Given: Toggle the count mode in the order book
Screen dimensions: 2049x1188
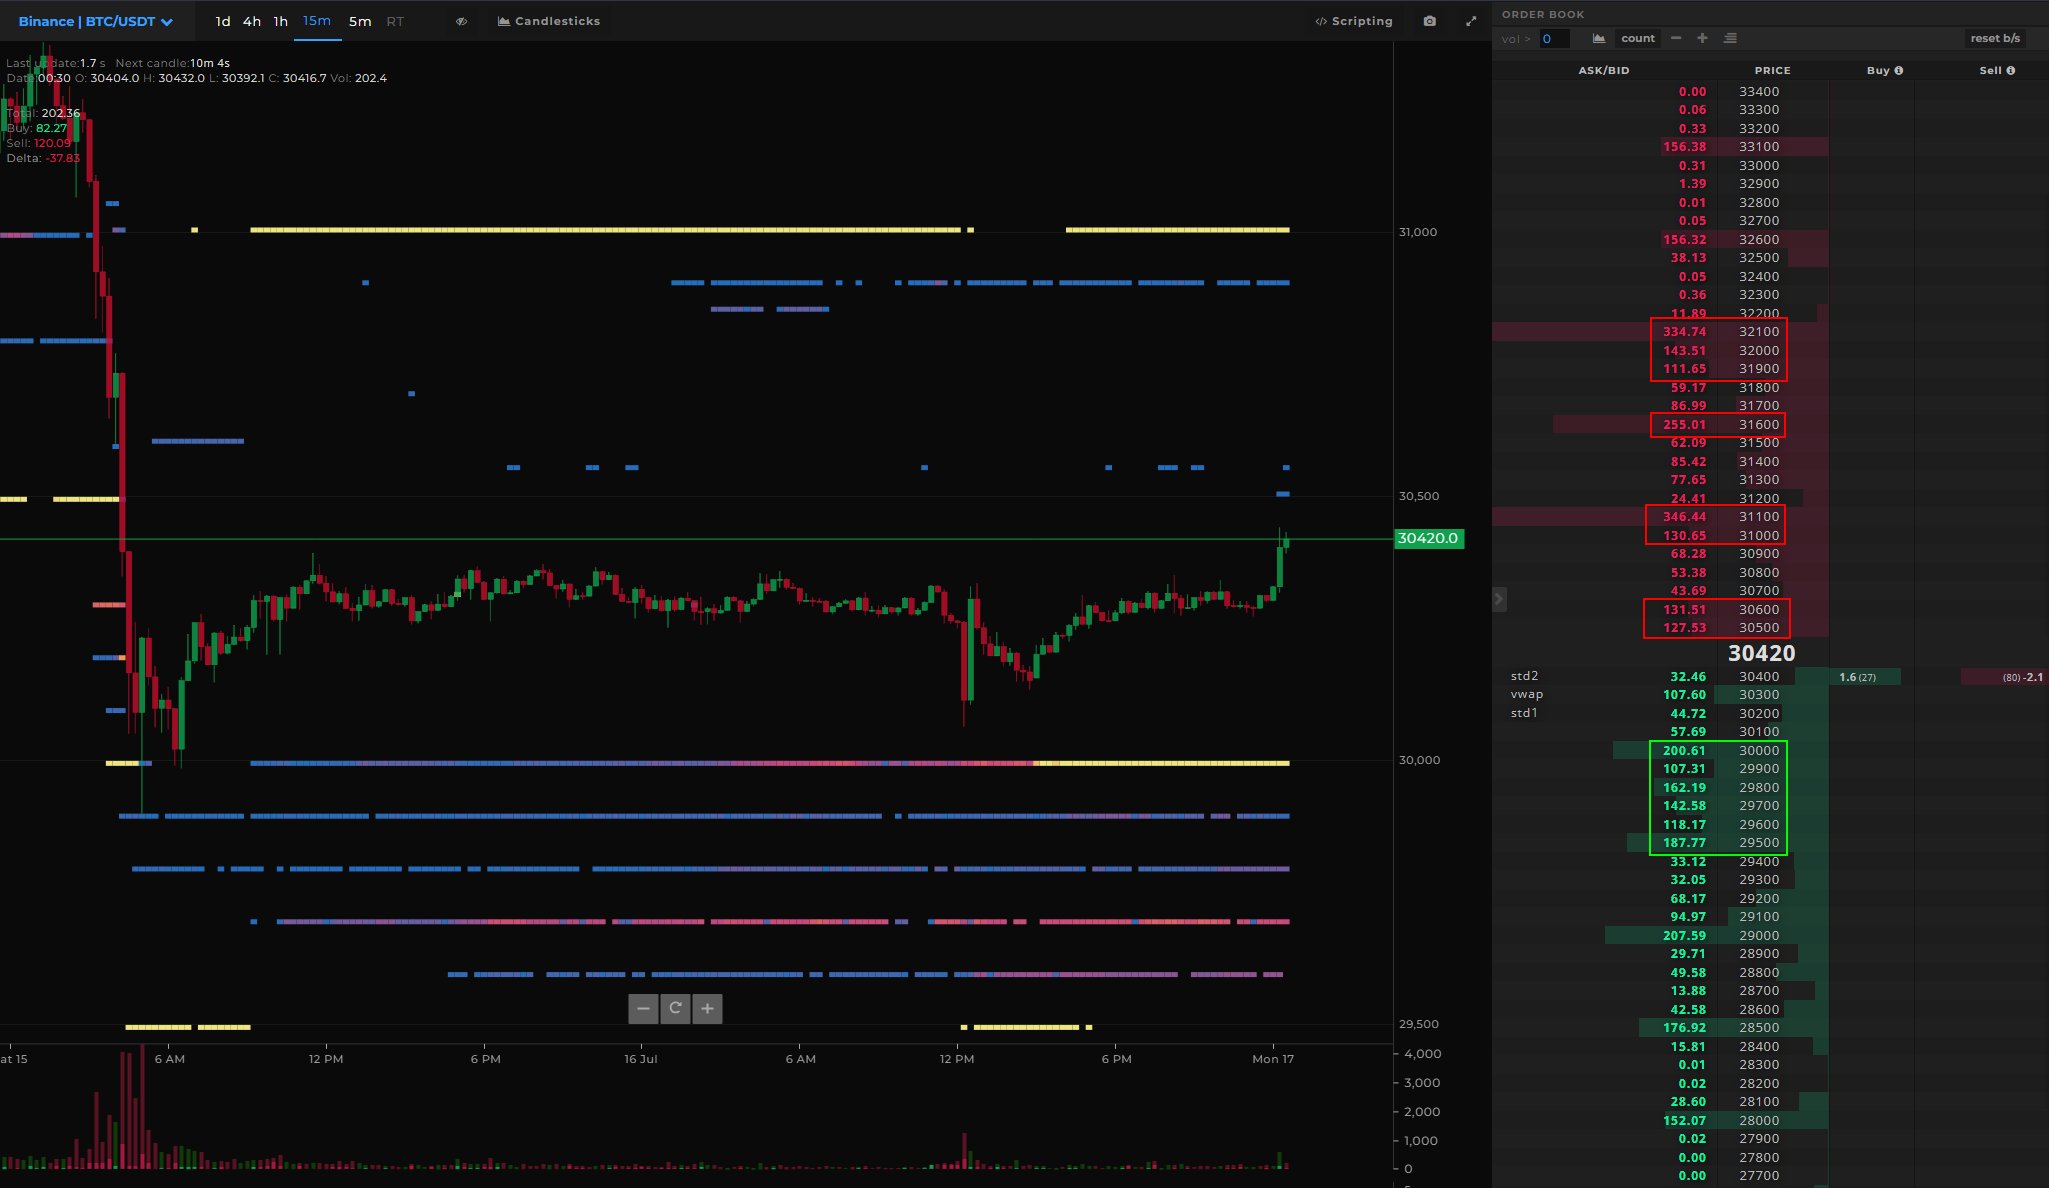Looking at the screenshot, I should pyautogui.click(x=1638, y=38).
